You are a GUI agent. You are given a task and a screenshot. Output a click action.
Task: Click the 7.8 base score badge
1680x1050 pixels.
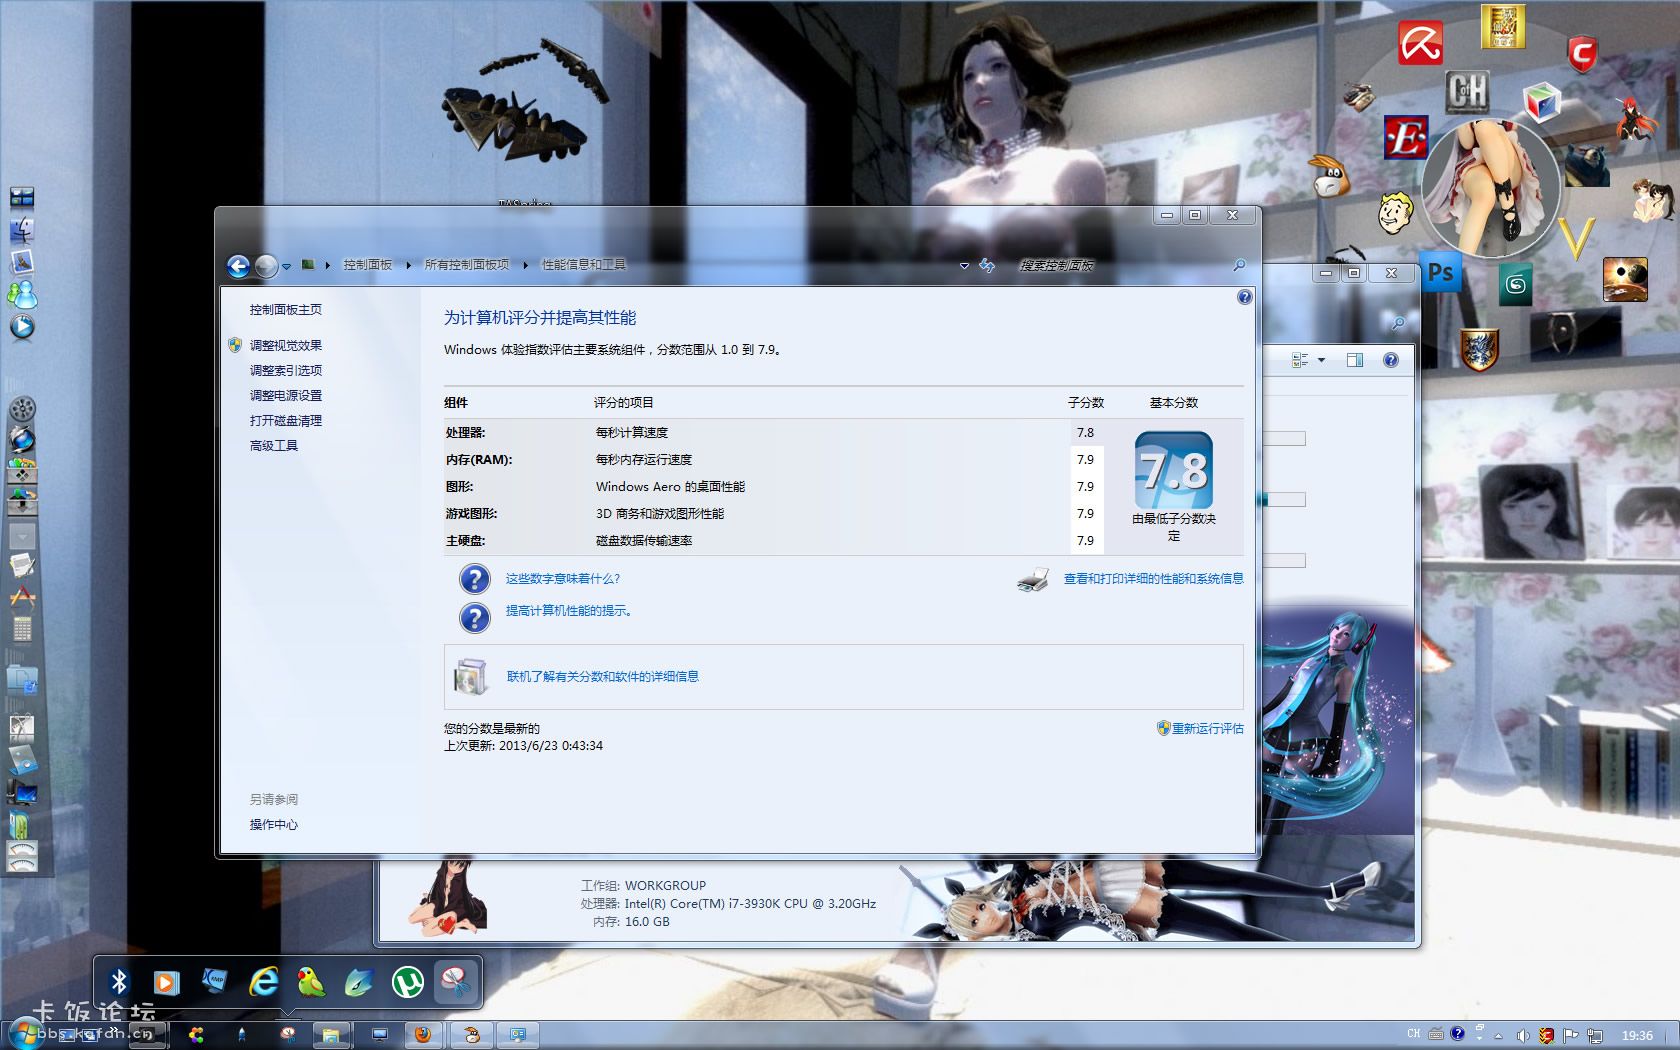[1174, 470]
